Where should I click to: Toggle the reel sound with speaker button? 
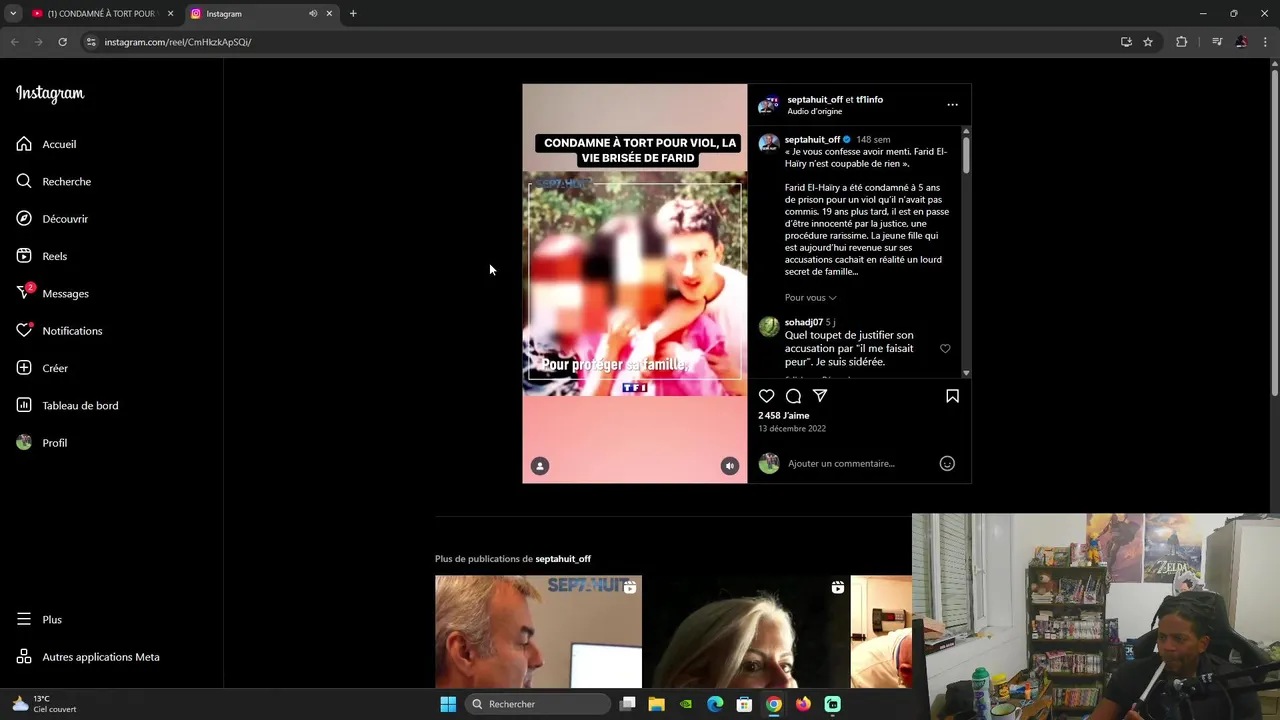pyautogui.click(x=730, y=466)
